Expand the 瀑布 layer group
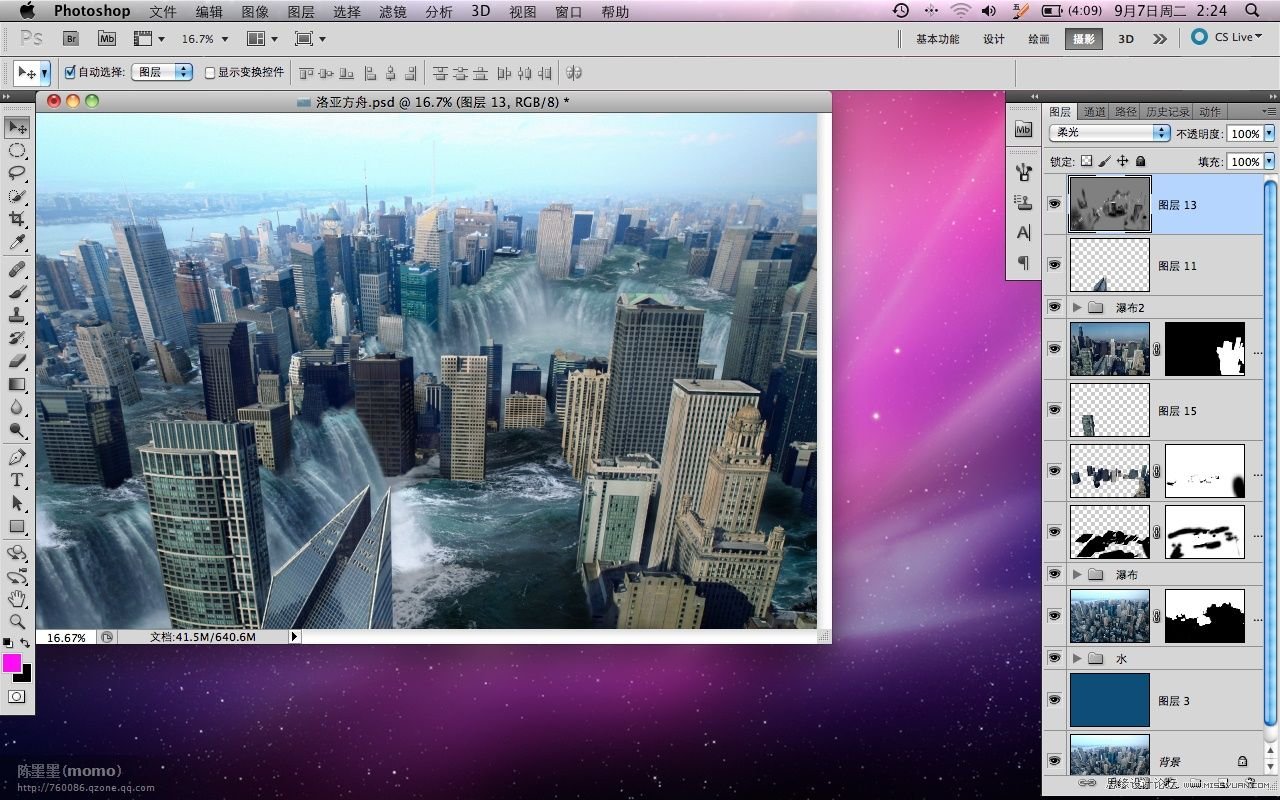This screenshot has width=1280, height=800. (1077, 574)
